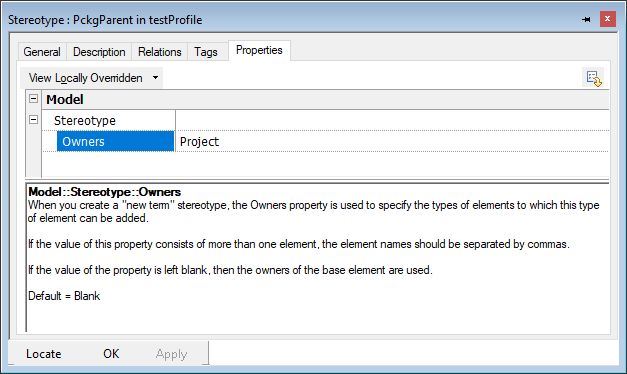Viewport: 627px width, 374px height.
Task: Click the Locate button
Action: tap(44, 354)
